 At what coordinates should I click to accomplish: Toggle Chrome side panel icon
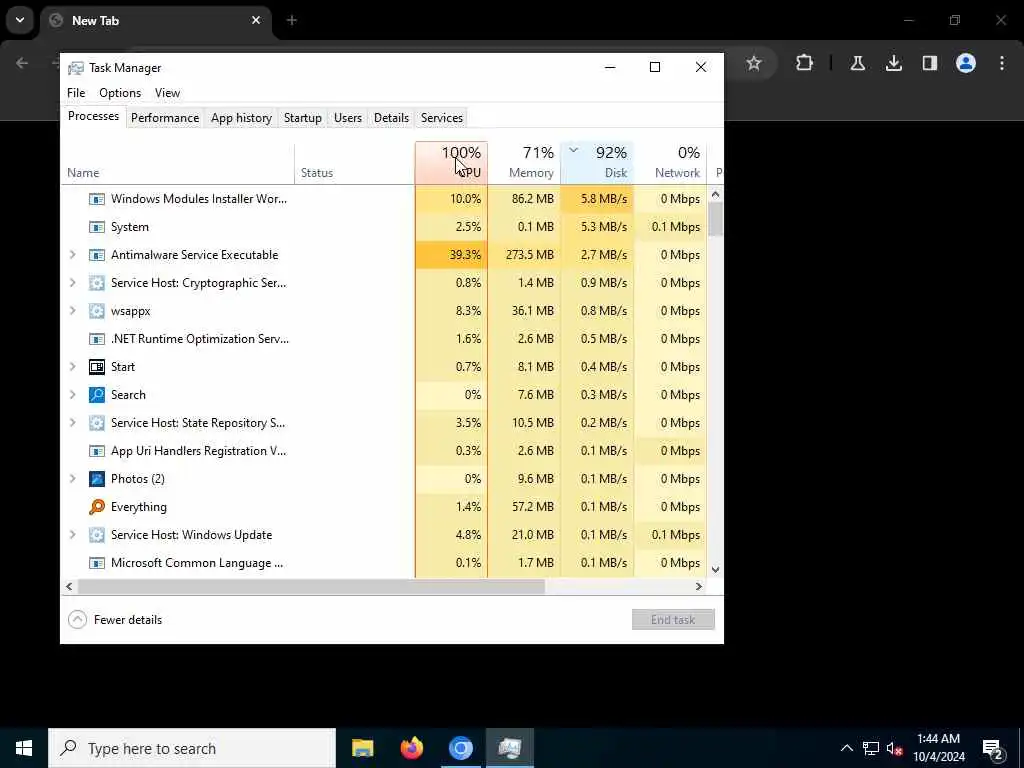click(930, 63)
